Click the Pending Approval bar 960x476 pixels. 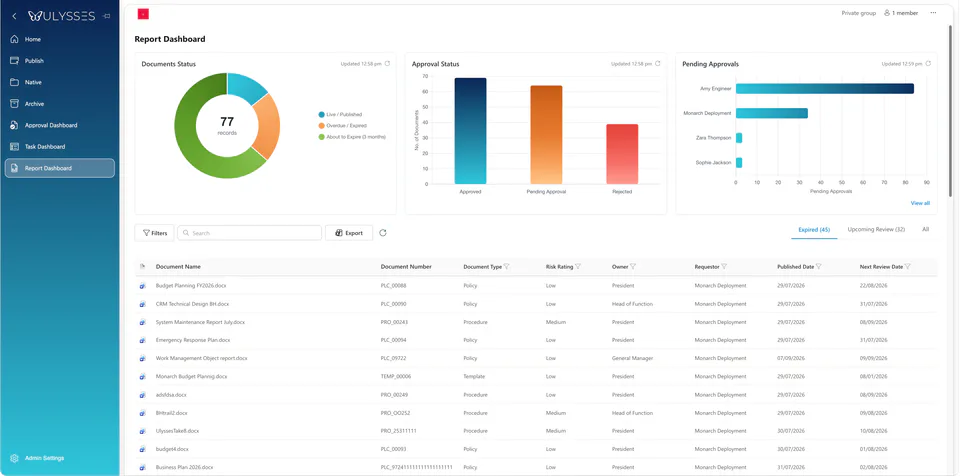546,135
